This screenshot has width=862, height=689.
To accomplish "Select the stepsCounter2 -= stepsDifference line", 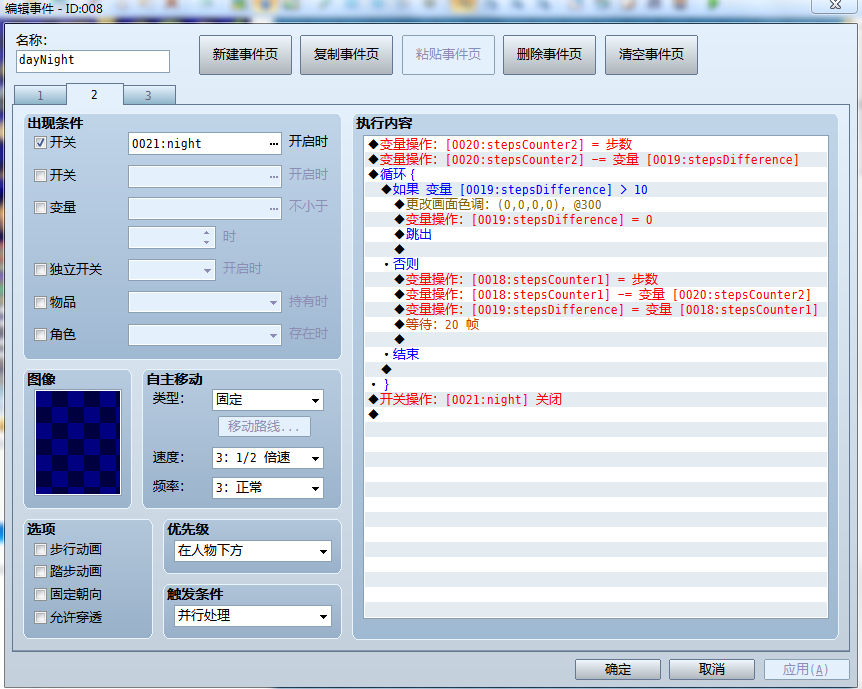I will [x=596, y=159].
